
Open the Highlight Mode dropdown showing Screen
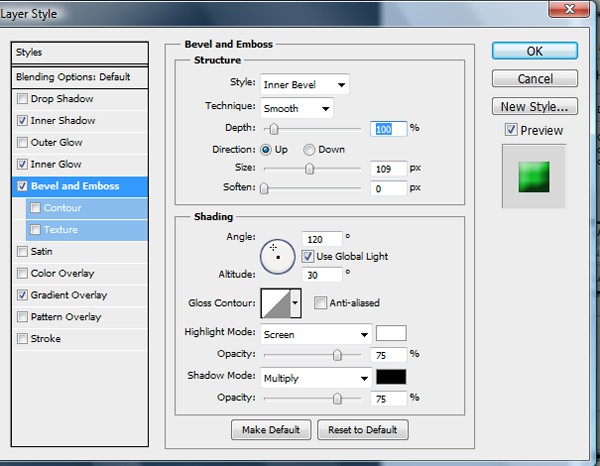click(316, 334)
